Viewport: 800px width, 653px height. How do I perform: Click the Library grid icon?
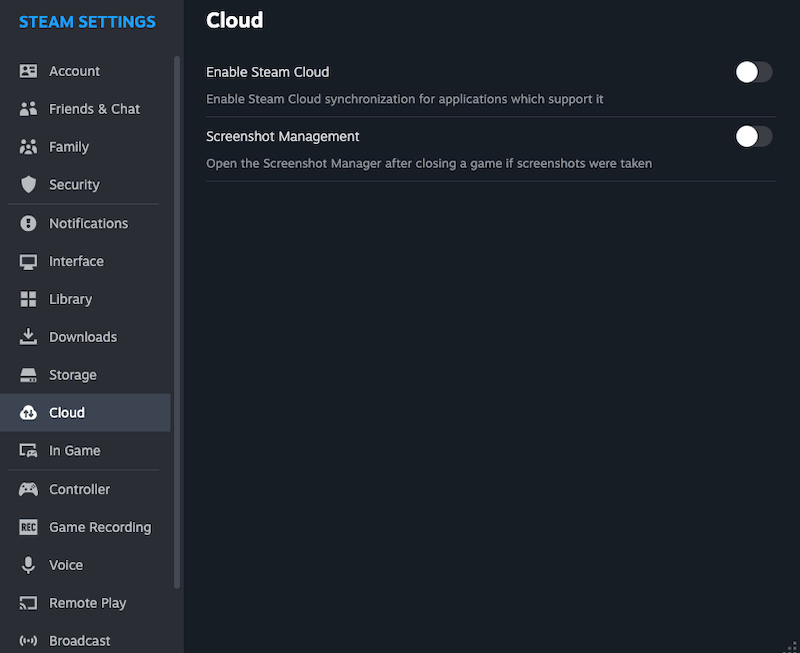click(28, 299)
